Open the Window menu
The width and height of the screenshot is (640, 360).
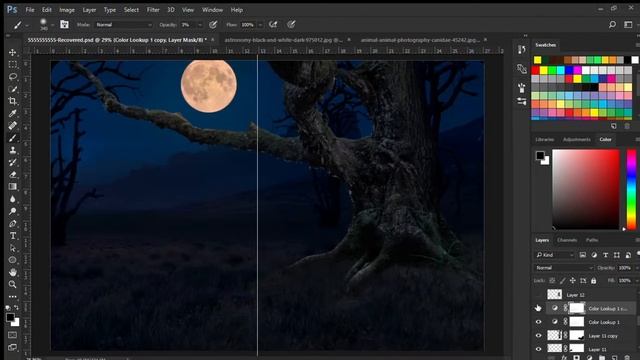tap(212, 10)
